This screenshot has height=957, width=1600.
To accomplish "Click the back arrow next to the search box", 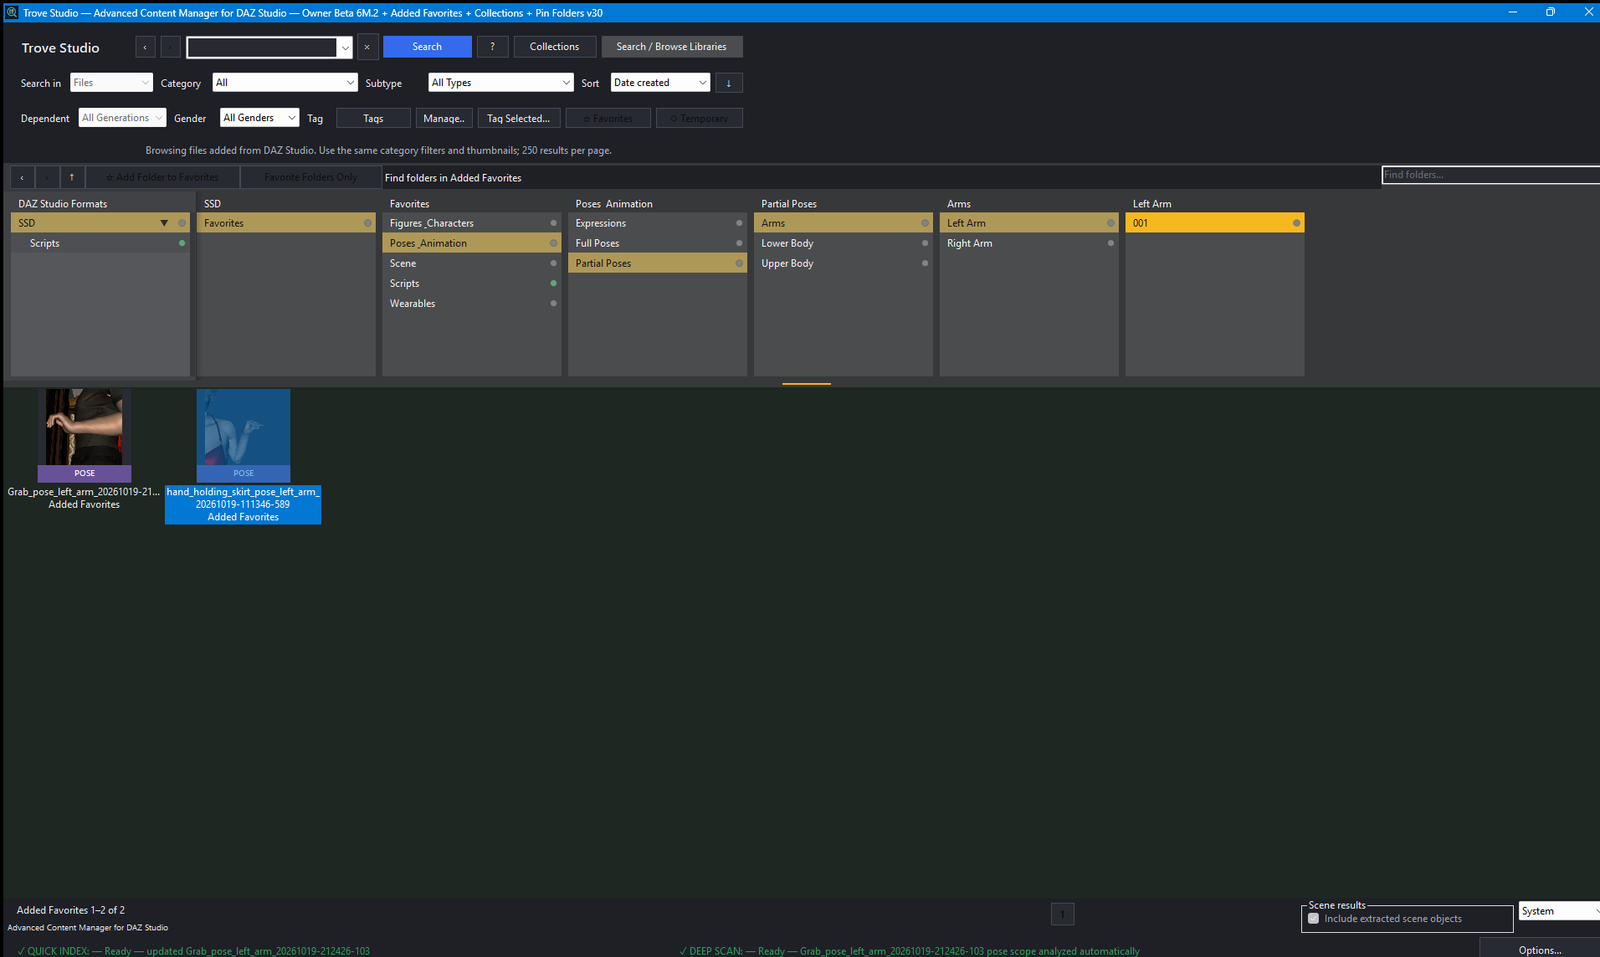I will 145,47.
